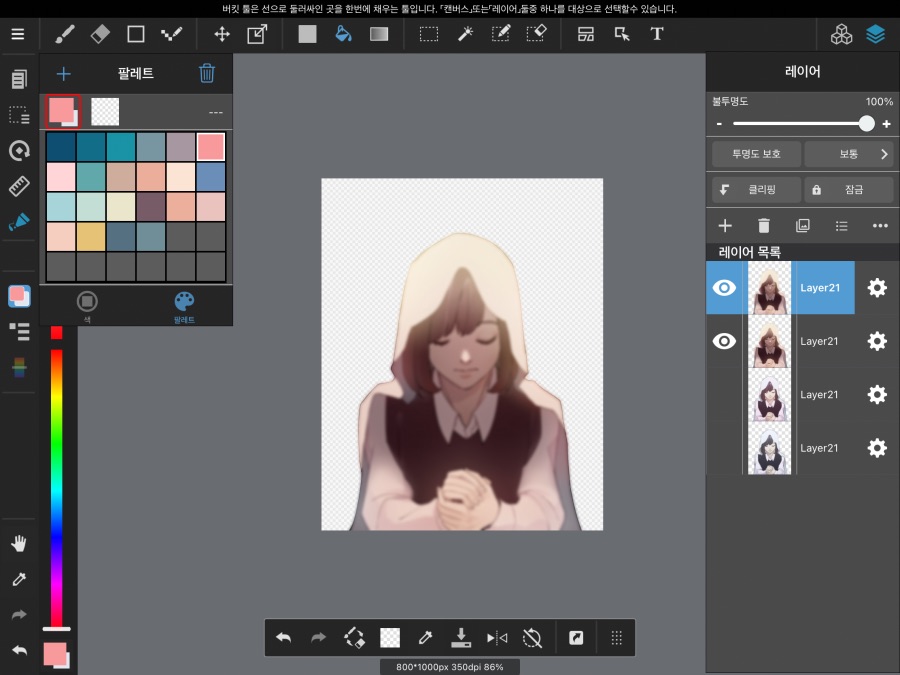The height and width of the screenshot is (675, 900).
Task: Open the palette options via --- control
Action: pyautogui.click(x=216, y=111)
